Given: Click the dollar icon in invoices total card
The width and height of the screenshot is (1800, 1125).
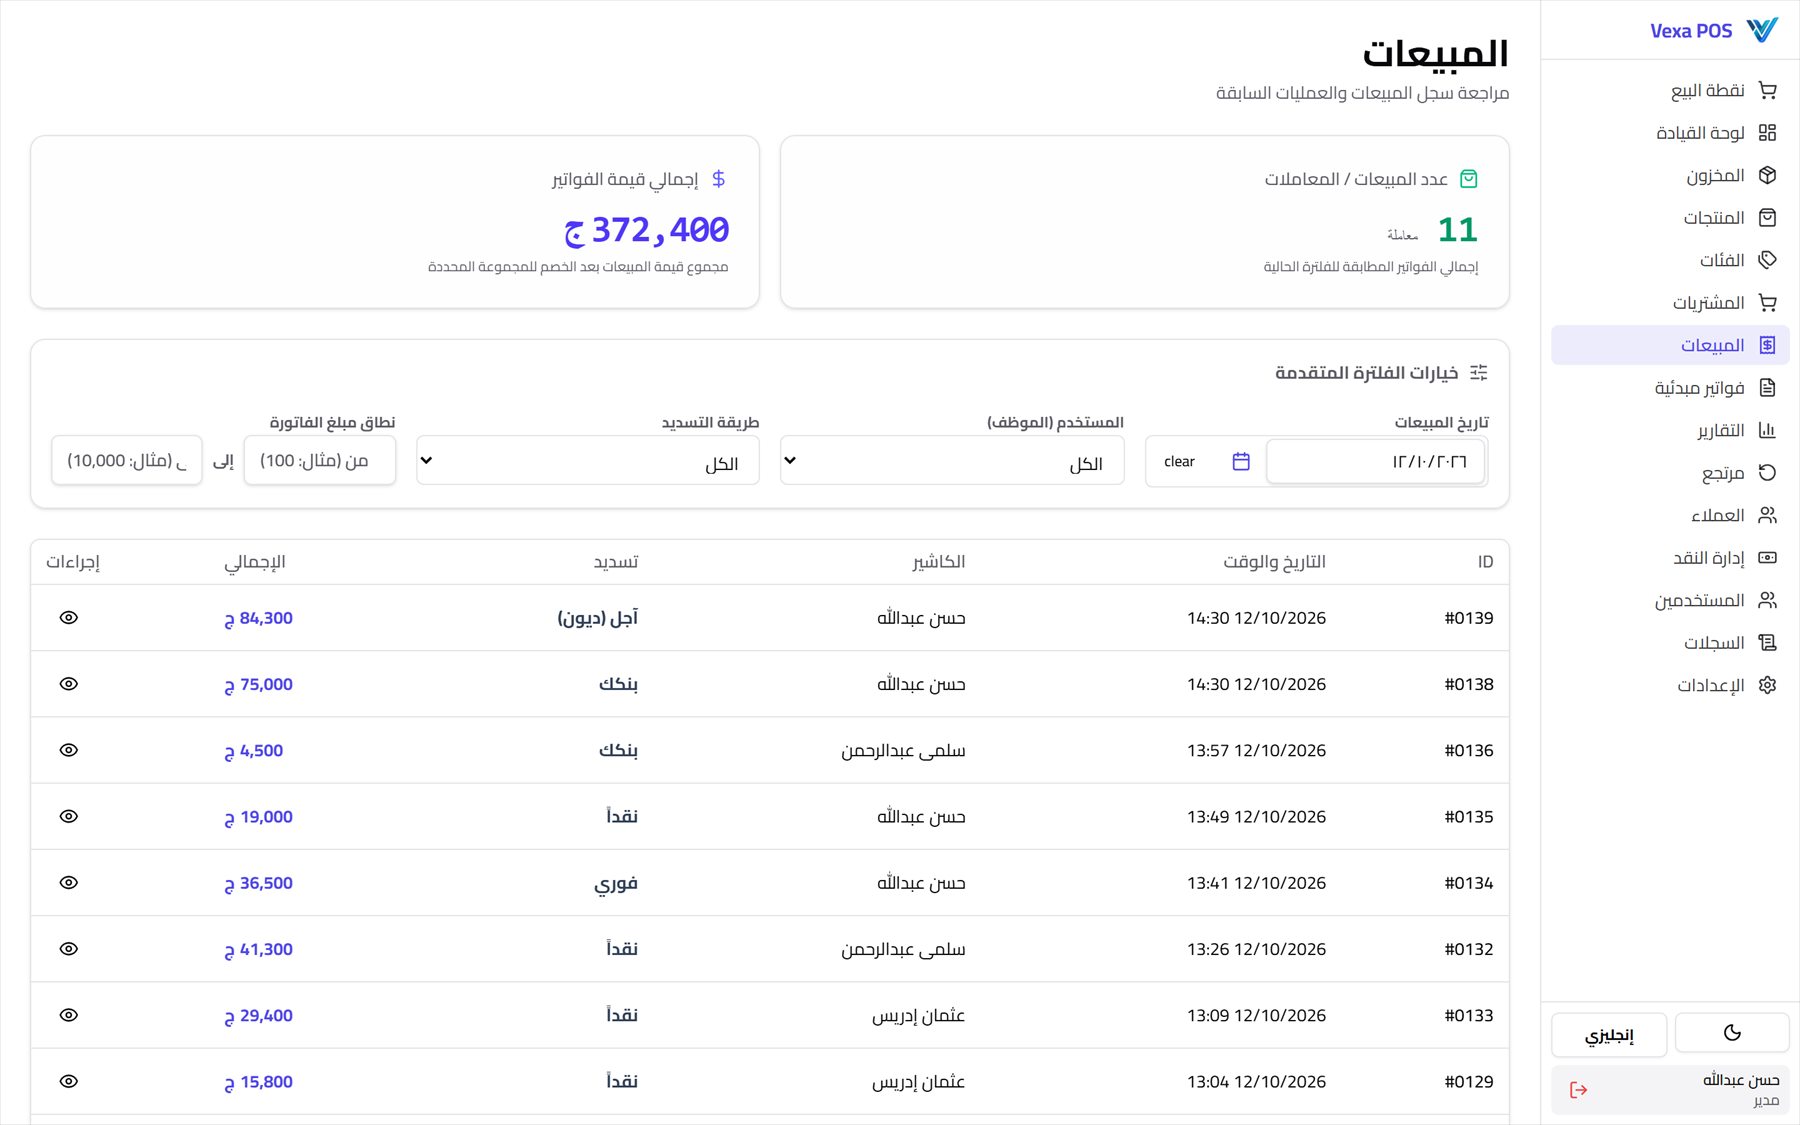Looking at the screenshot, I should [718, 179].
